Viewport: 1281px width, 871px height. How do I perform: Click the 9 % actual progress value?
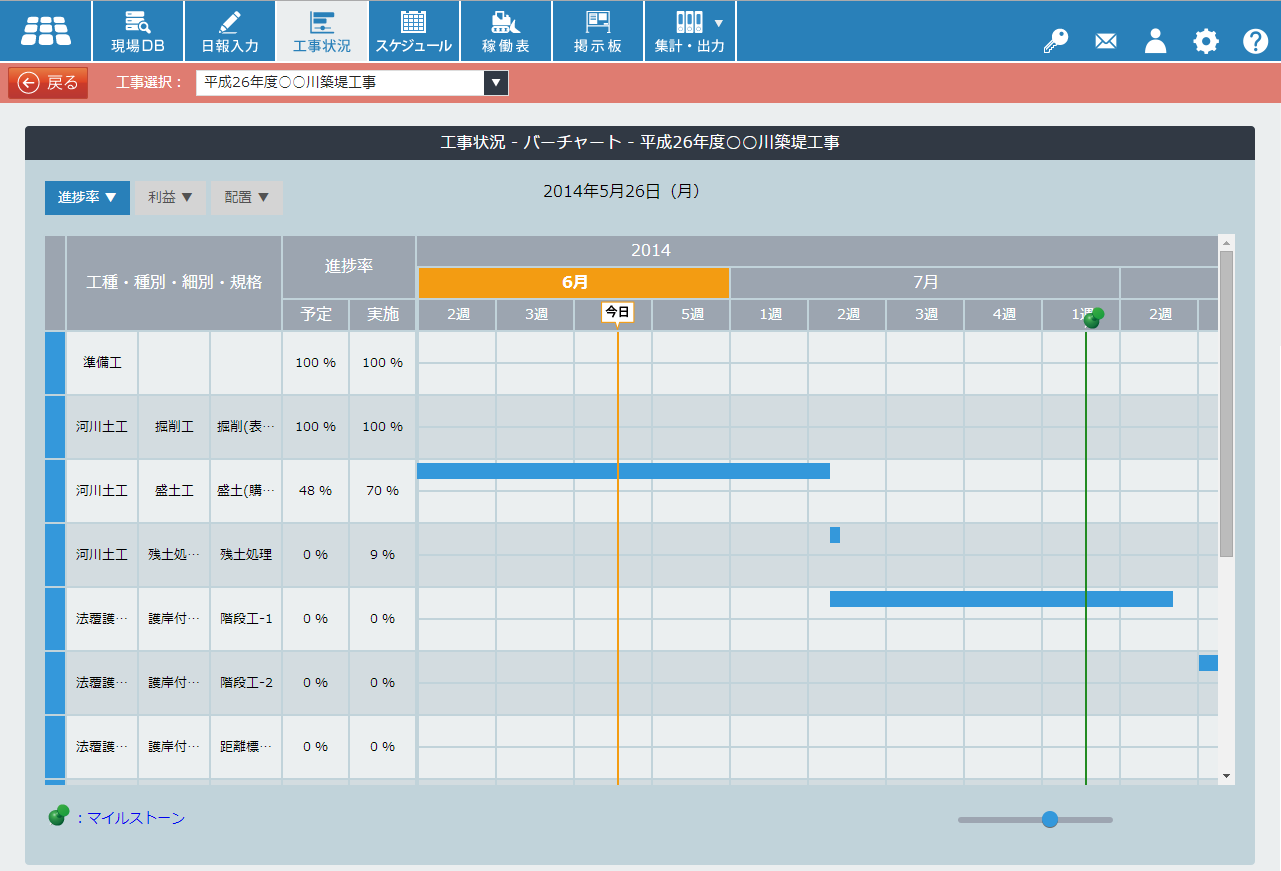point(382,554)
